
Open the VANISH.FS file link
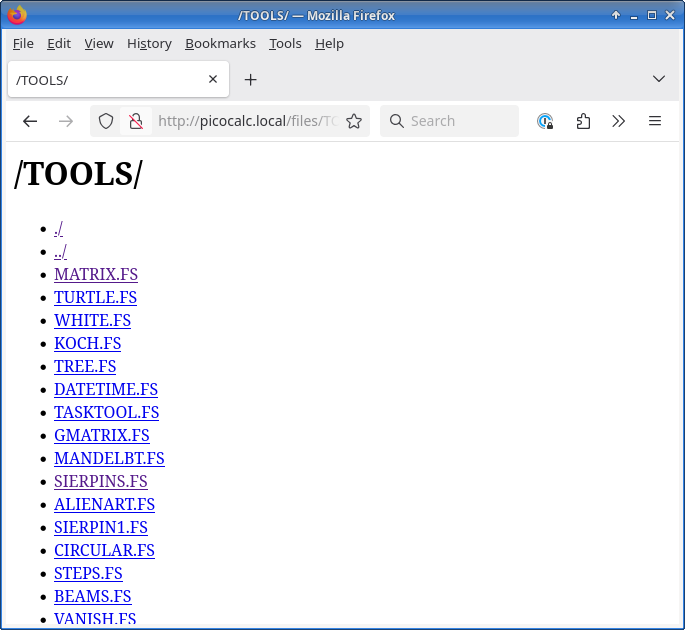click(95, 620)
